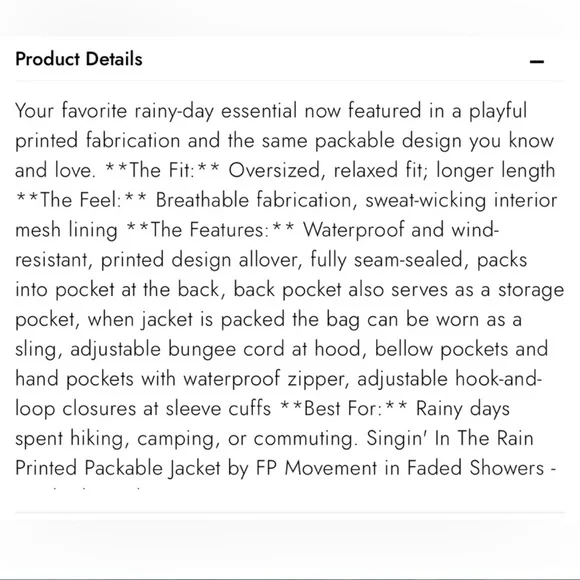Click the "Faded Showers" color name text
Viewport: 580px width, 580px height.
click(x=475, y=468)
